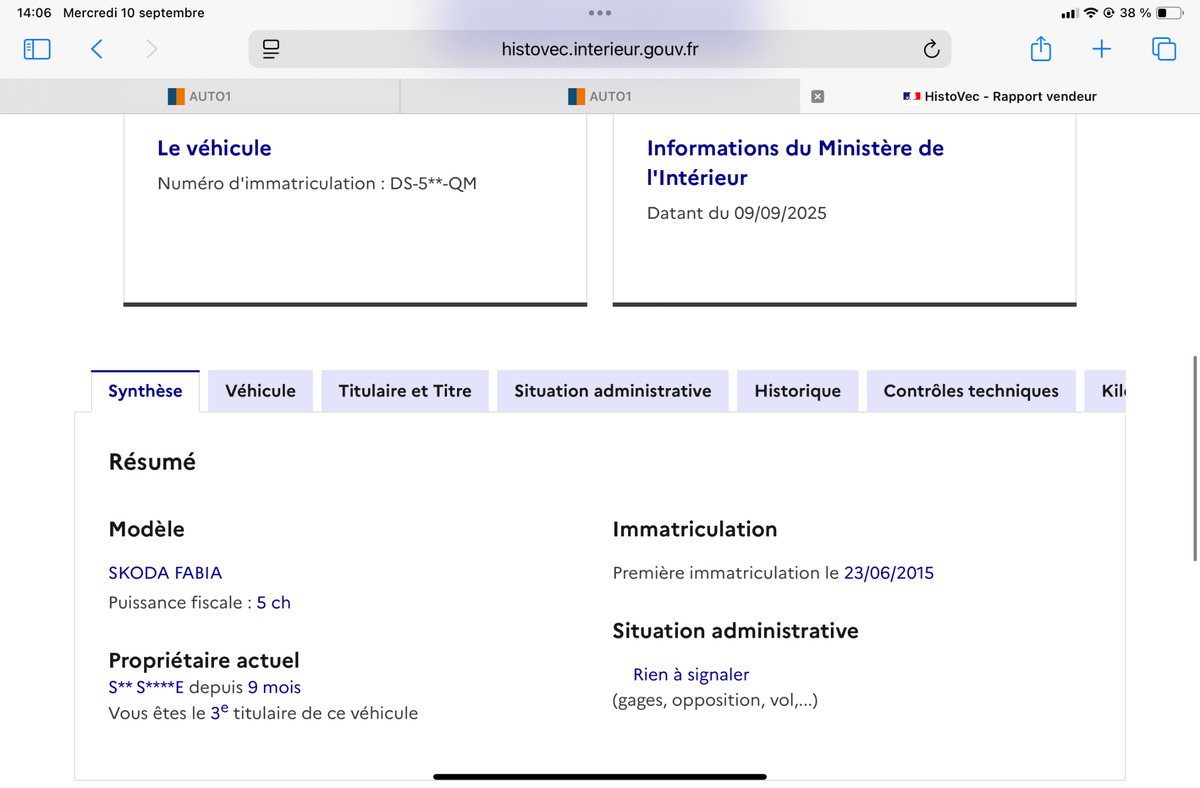Close the HistoVec tab with X

coord(817,97)
